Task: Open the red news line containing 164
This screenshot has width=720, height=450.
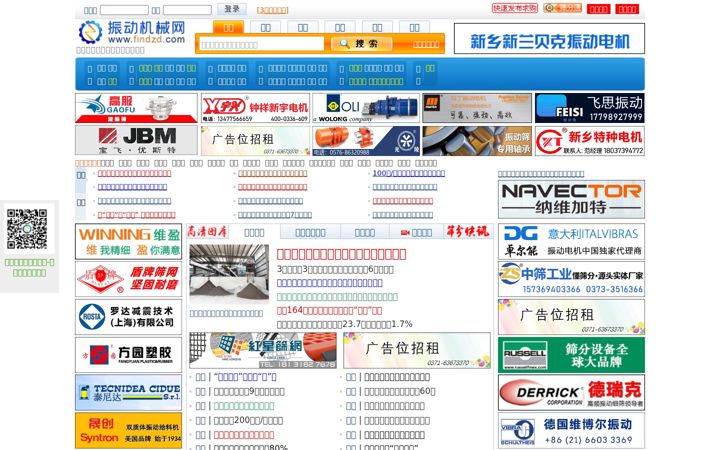Action: coord(329,310)
